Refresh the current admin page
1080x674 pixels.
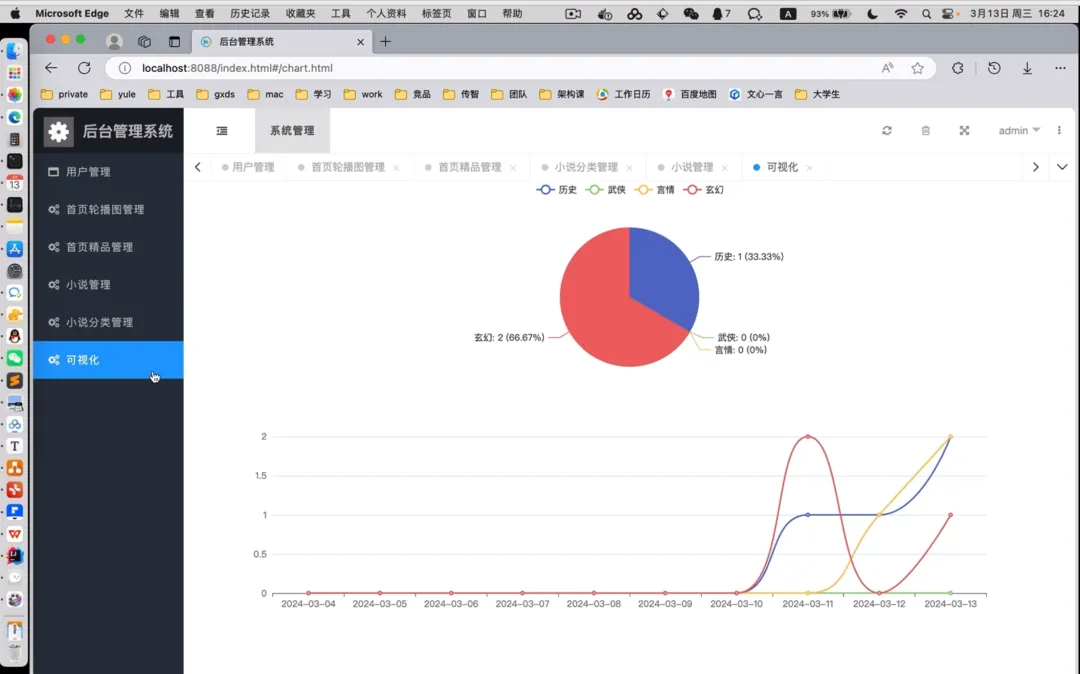(x=886, y=131)
